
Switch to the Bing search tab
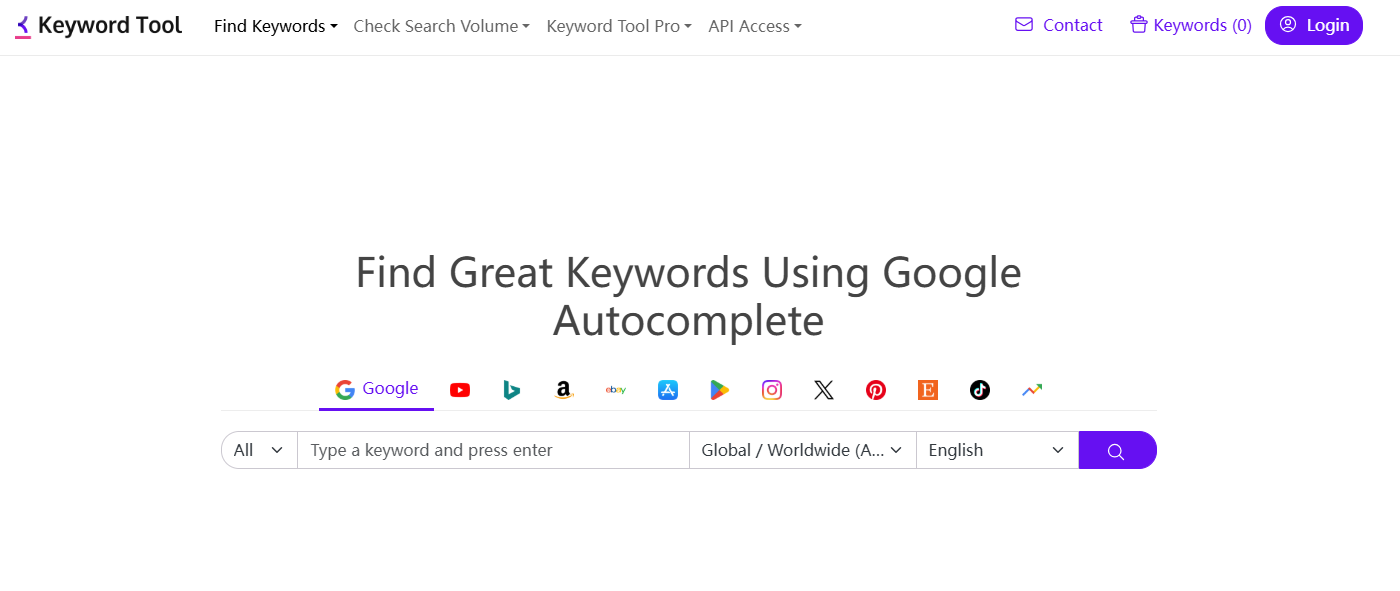click(512, 390)
